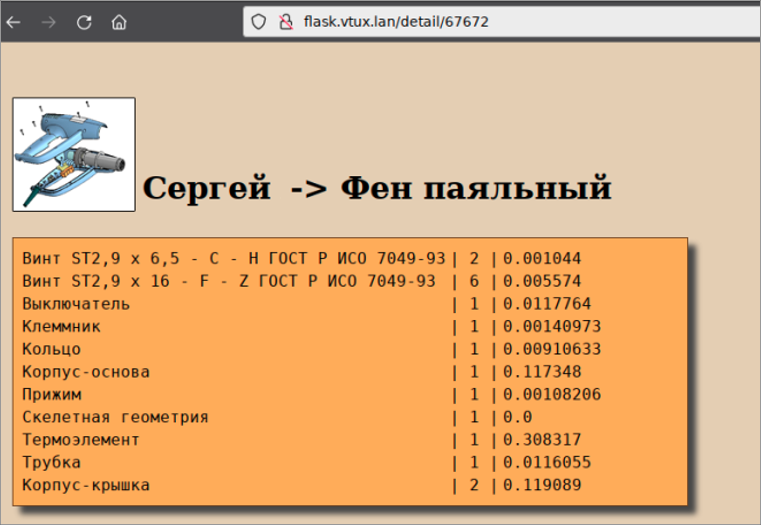Viewport: 761px width, 525px height.
Task: Reload the current page
Action: pos(84,21)
